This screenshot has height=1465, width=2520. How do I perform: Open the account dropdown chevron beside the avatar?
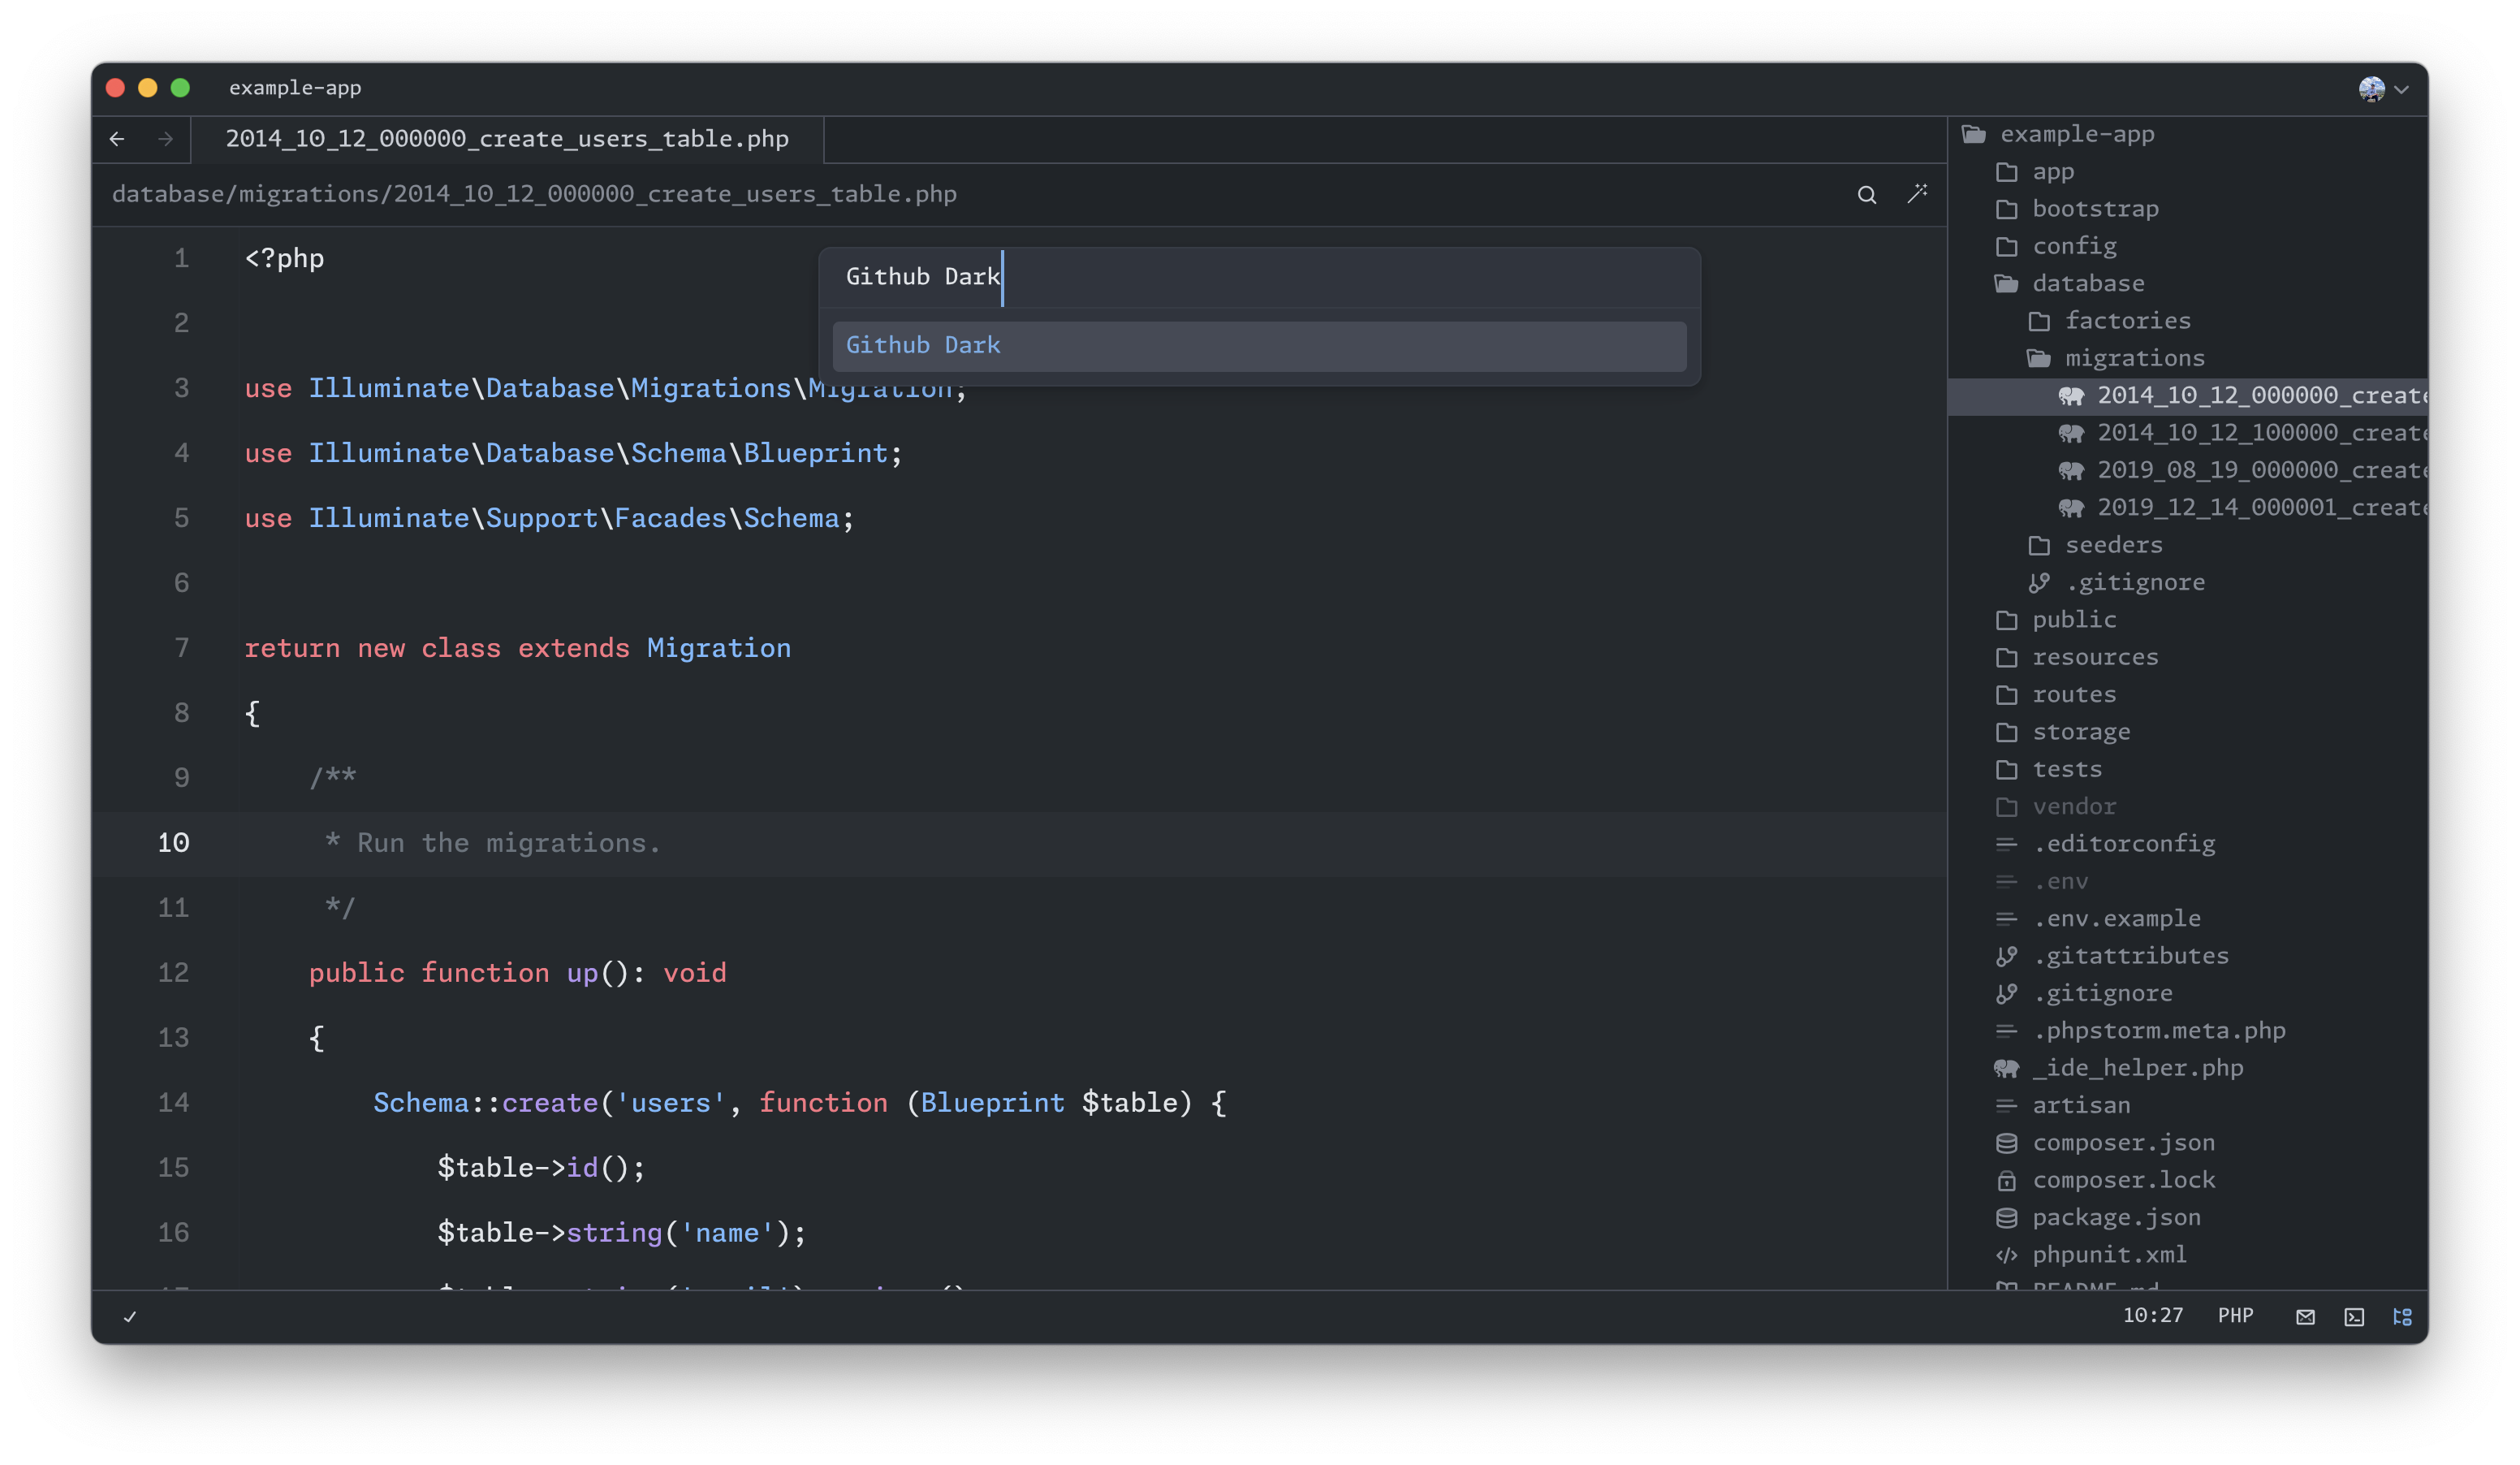pos(2402,90)
